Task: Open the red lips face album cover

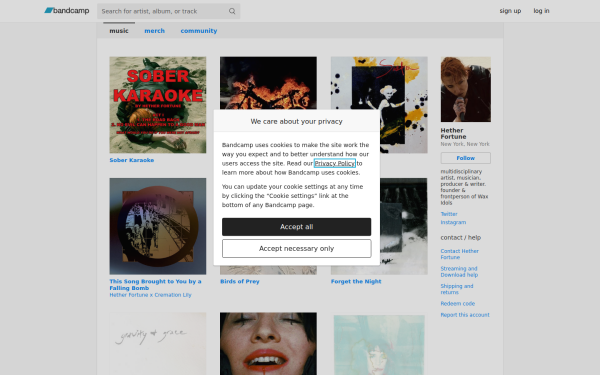Action: tap(268, 344)
